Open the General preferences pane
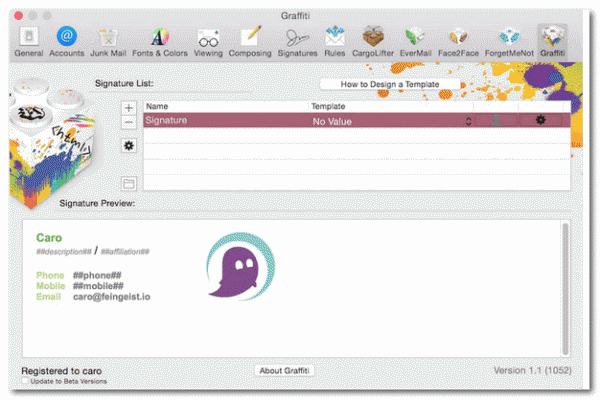The width and height of the screenshot is (600, 400). coord(29,42)
